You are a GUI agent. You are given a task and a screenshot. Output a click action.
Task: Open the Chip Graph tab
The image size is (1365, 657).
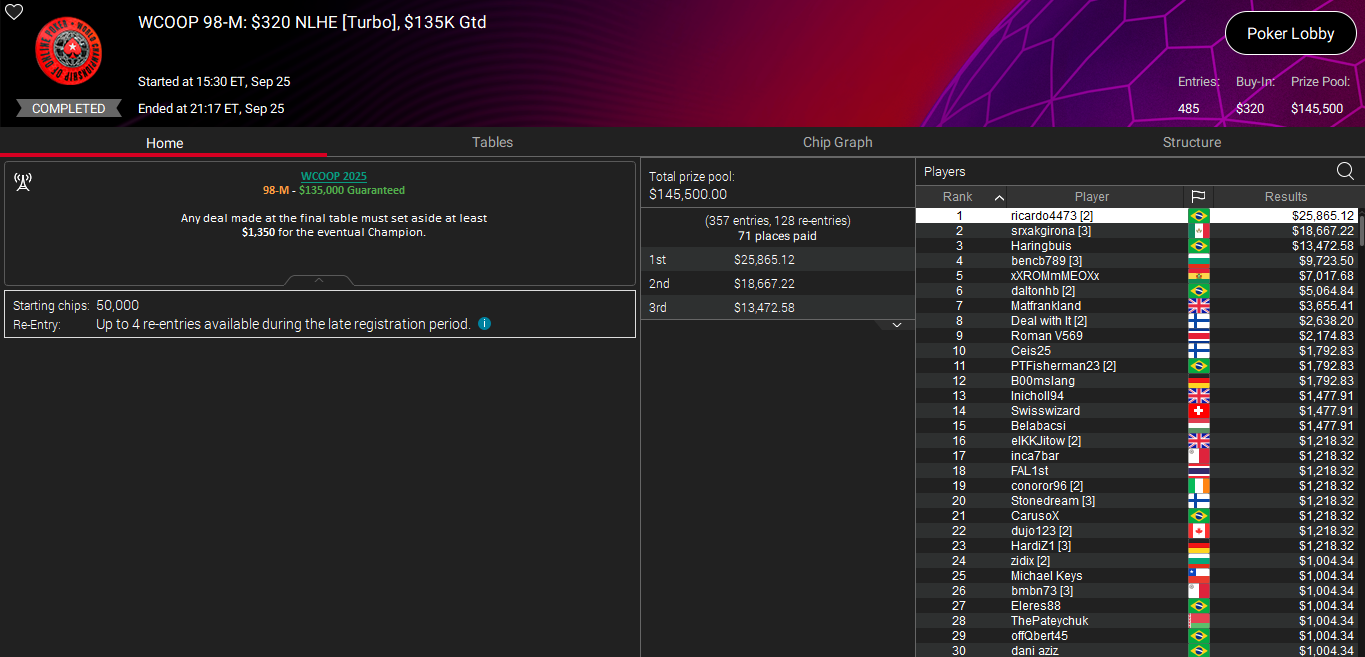pyautogui.click(x=837, y=142)
